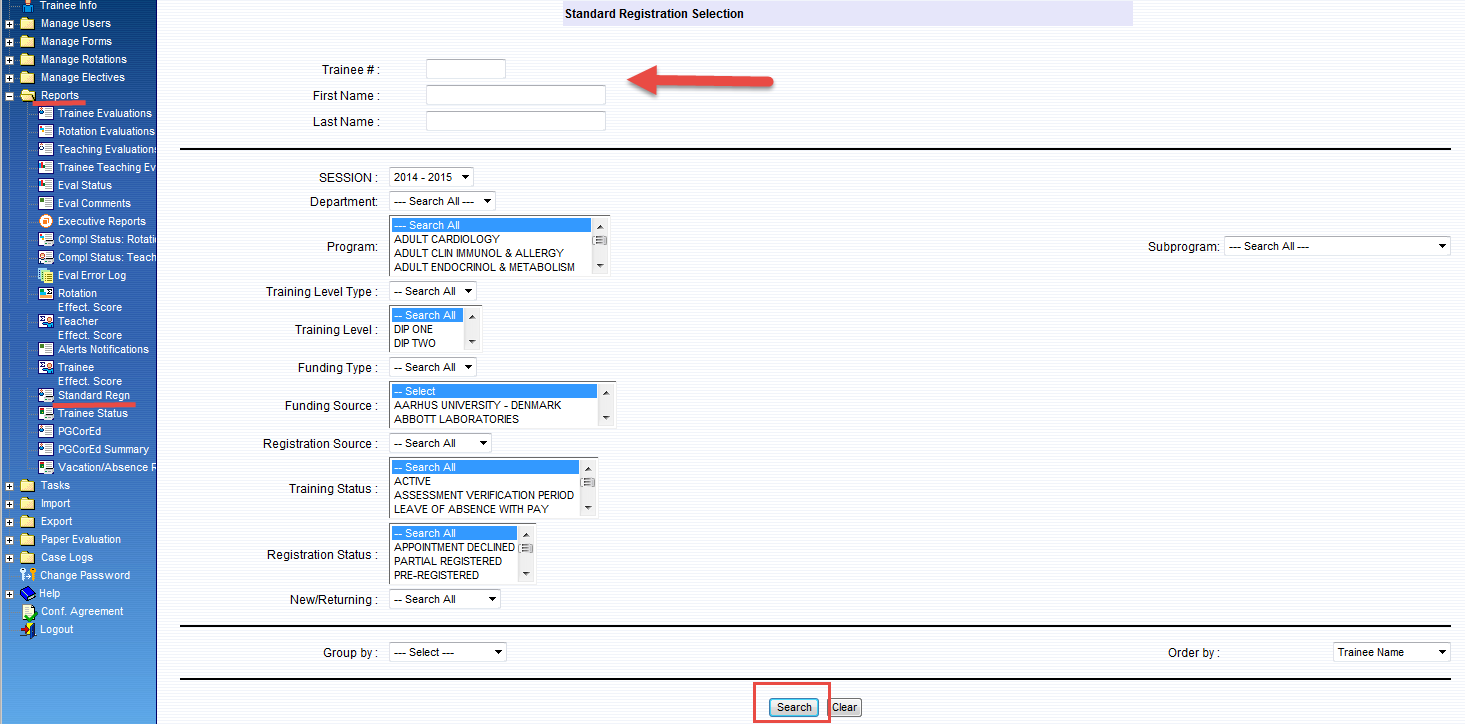Click the Rotation Effect. Score icon
This screenshot has height=724, width=1465.
point(46,294)
